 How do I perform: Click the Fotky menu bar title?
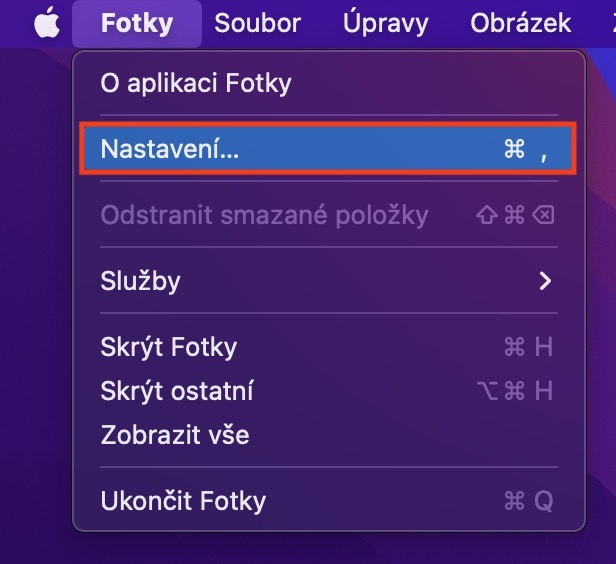137,23
